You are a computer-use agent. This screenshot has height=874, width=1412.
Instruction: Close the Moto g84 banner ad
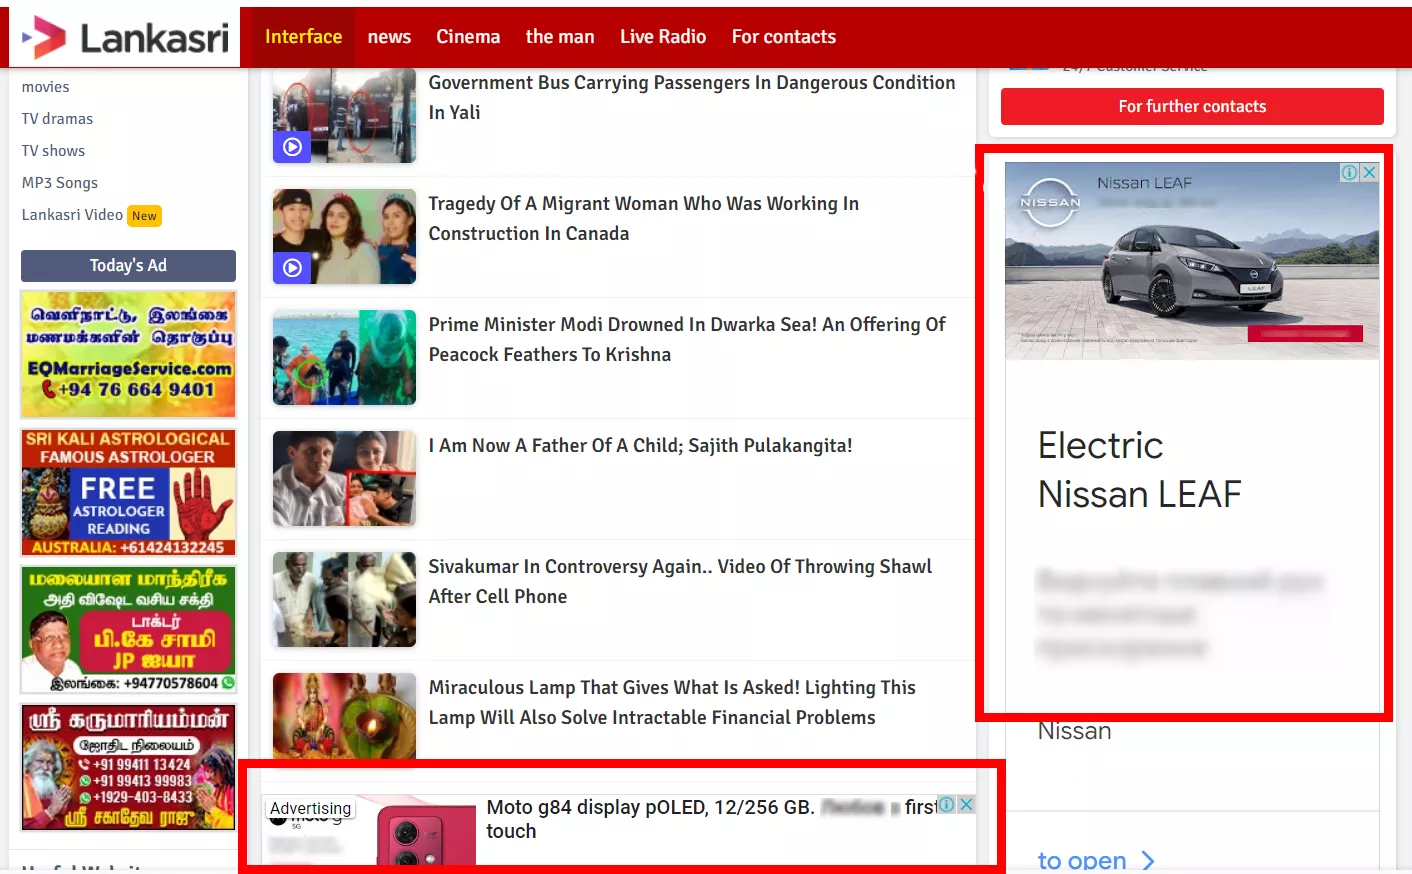pyautogui.click(x=966, y=805)
